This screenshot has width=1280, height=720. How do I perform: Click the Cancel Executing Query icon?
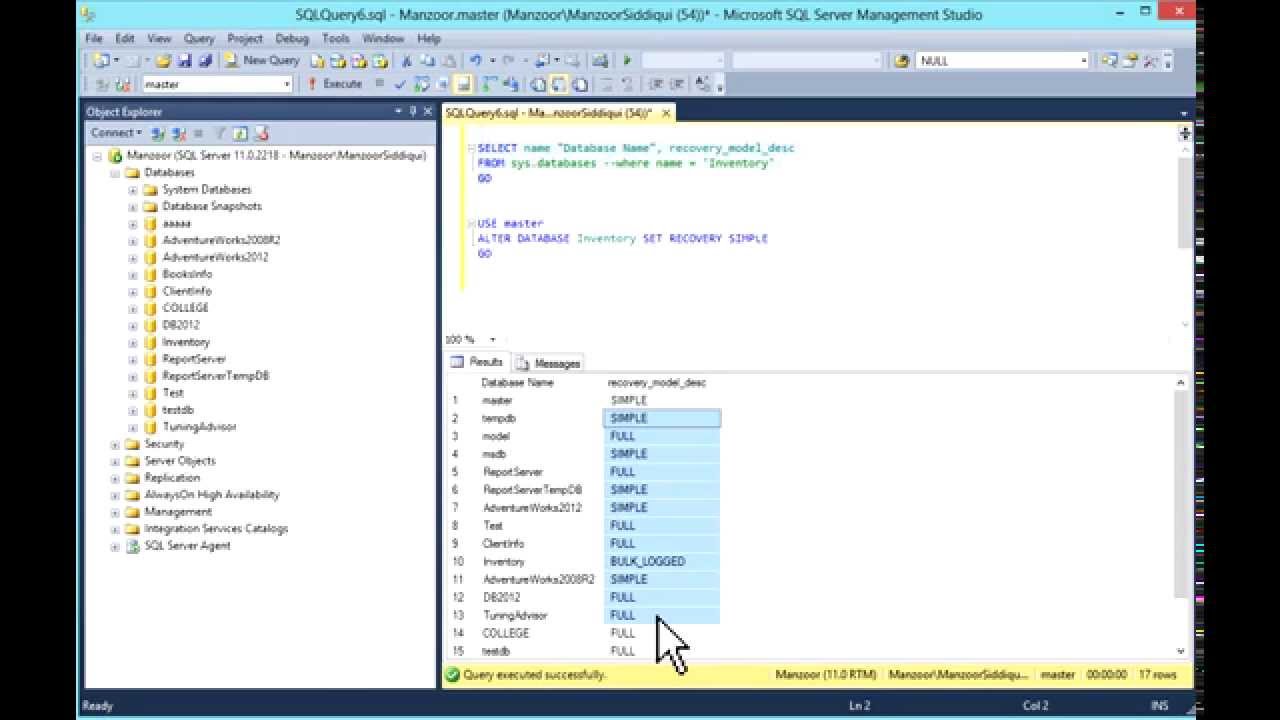(x=380, y=84)
